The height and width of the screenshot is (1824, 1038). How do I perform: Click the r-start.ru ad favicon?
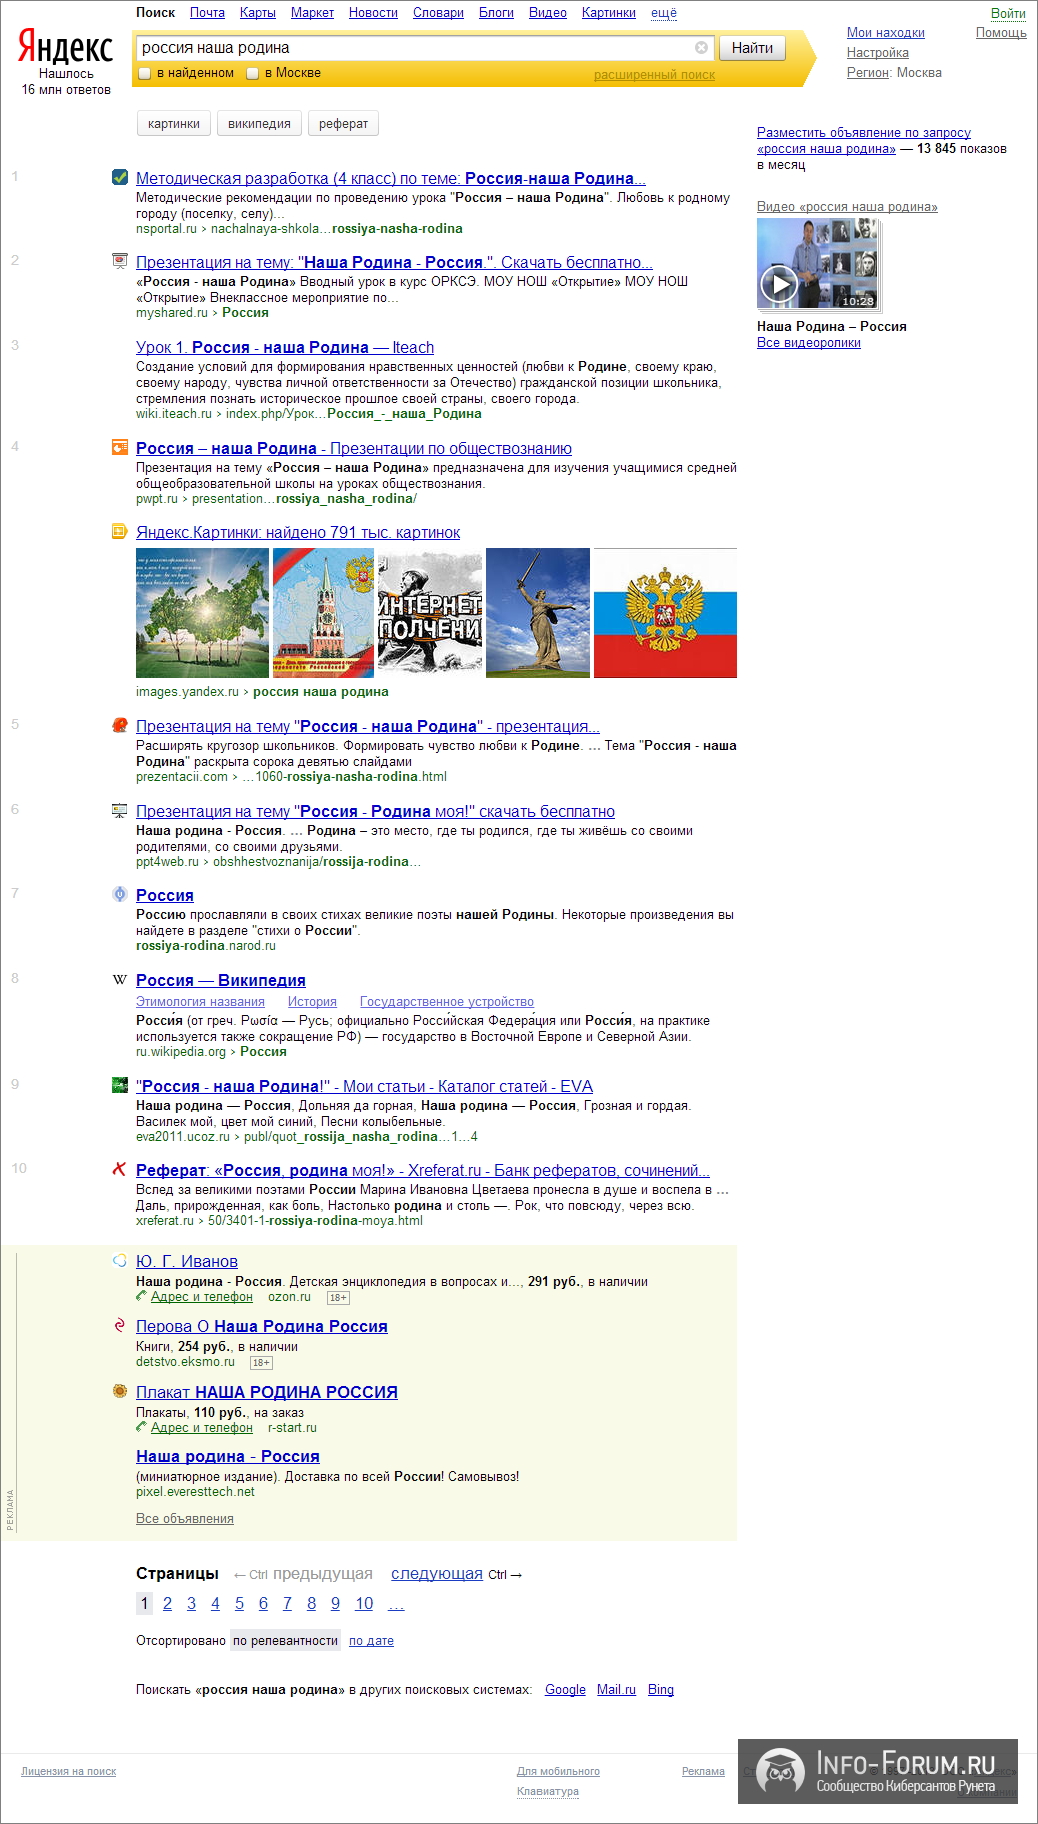click(120, 1391)
